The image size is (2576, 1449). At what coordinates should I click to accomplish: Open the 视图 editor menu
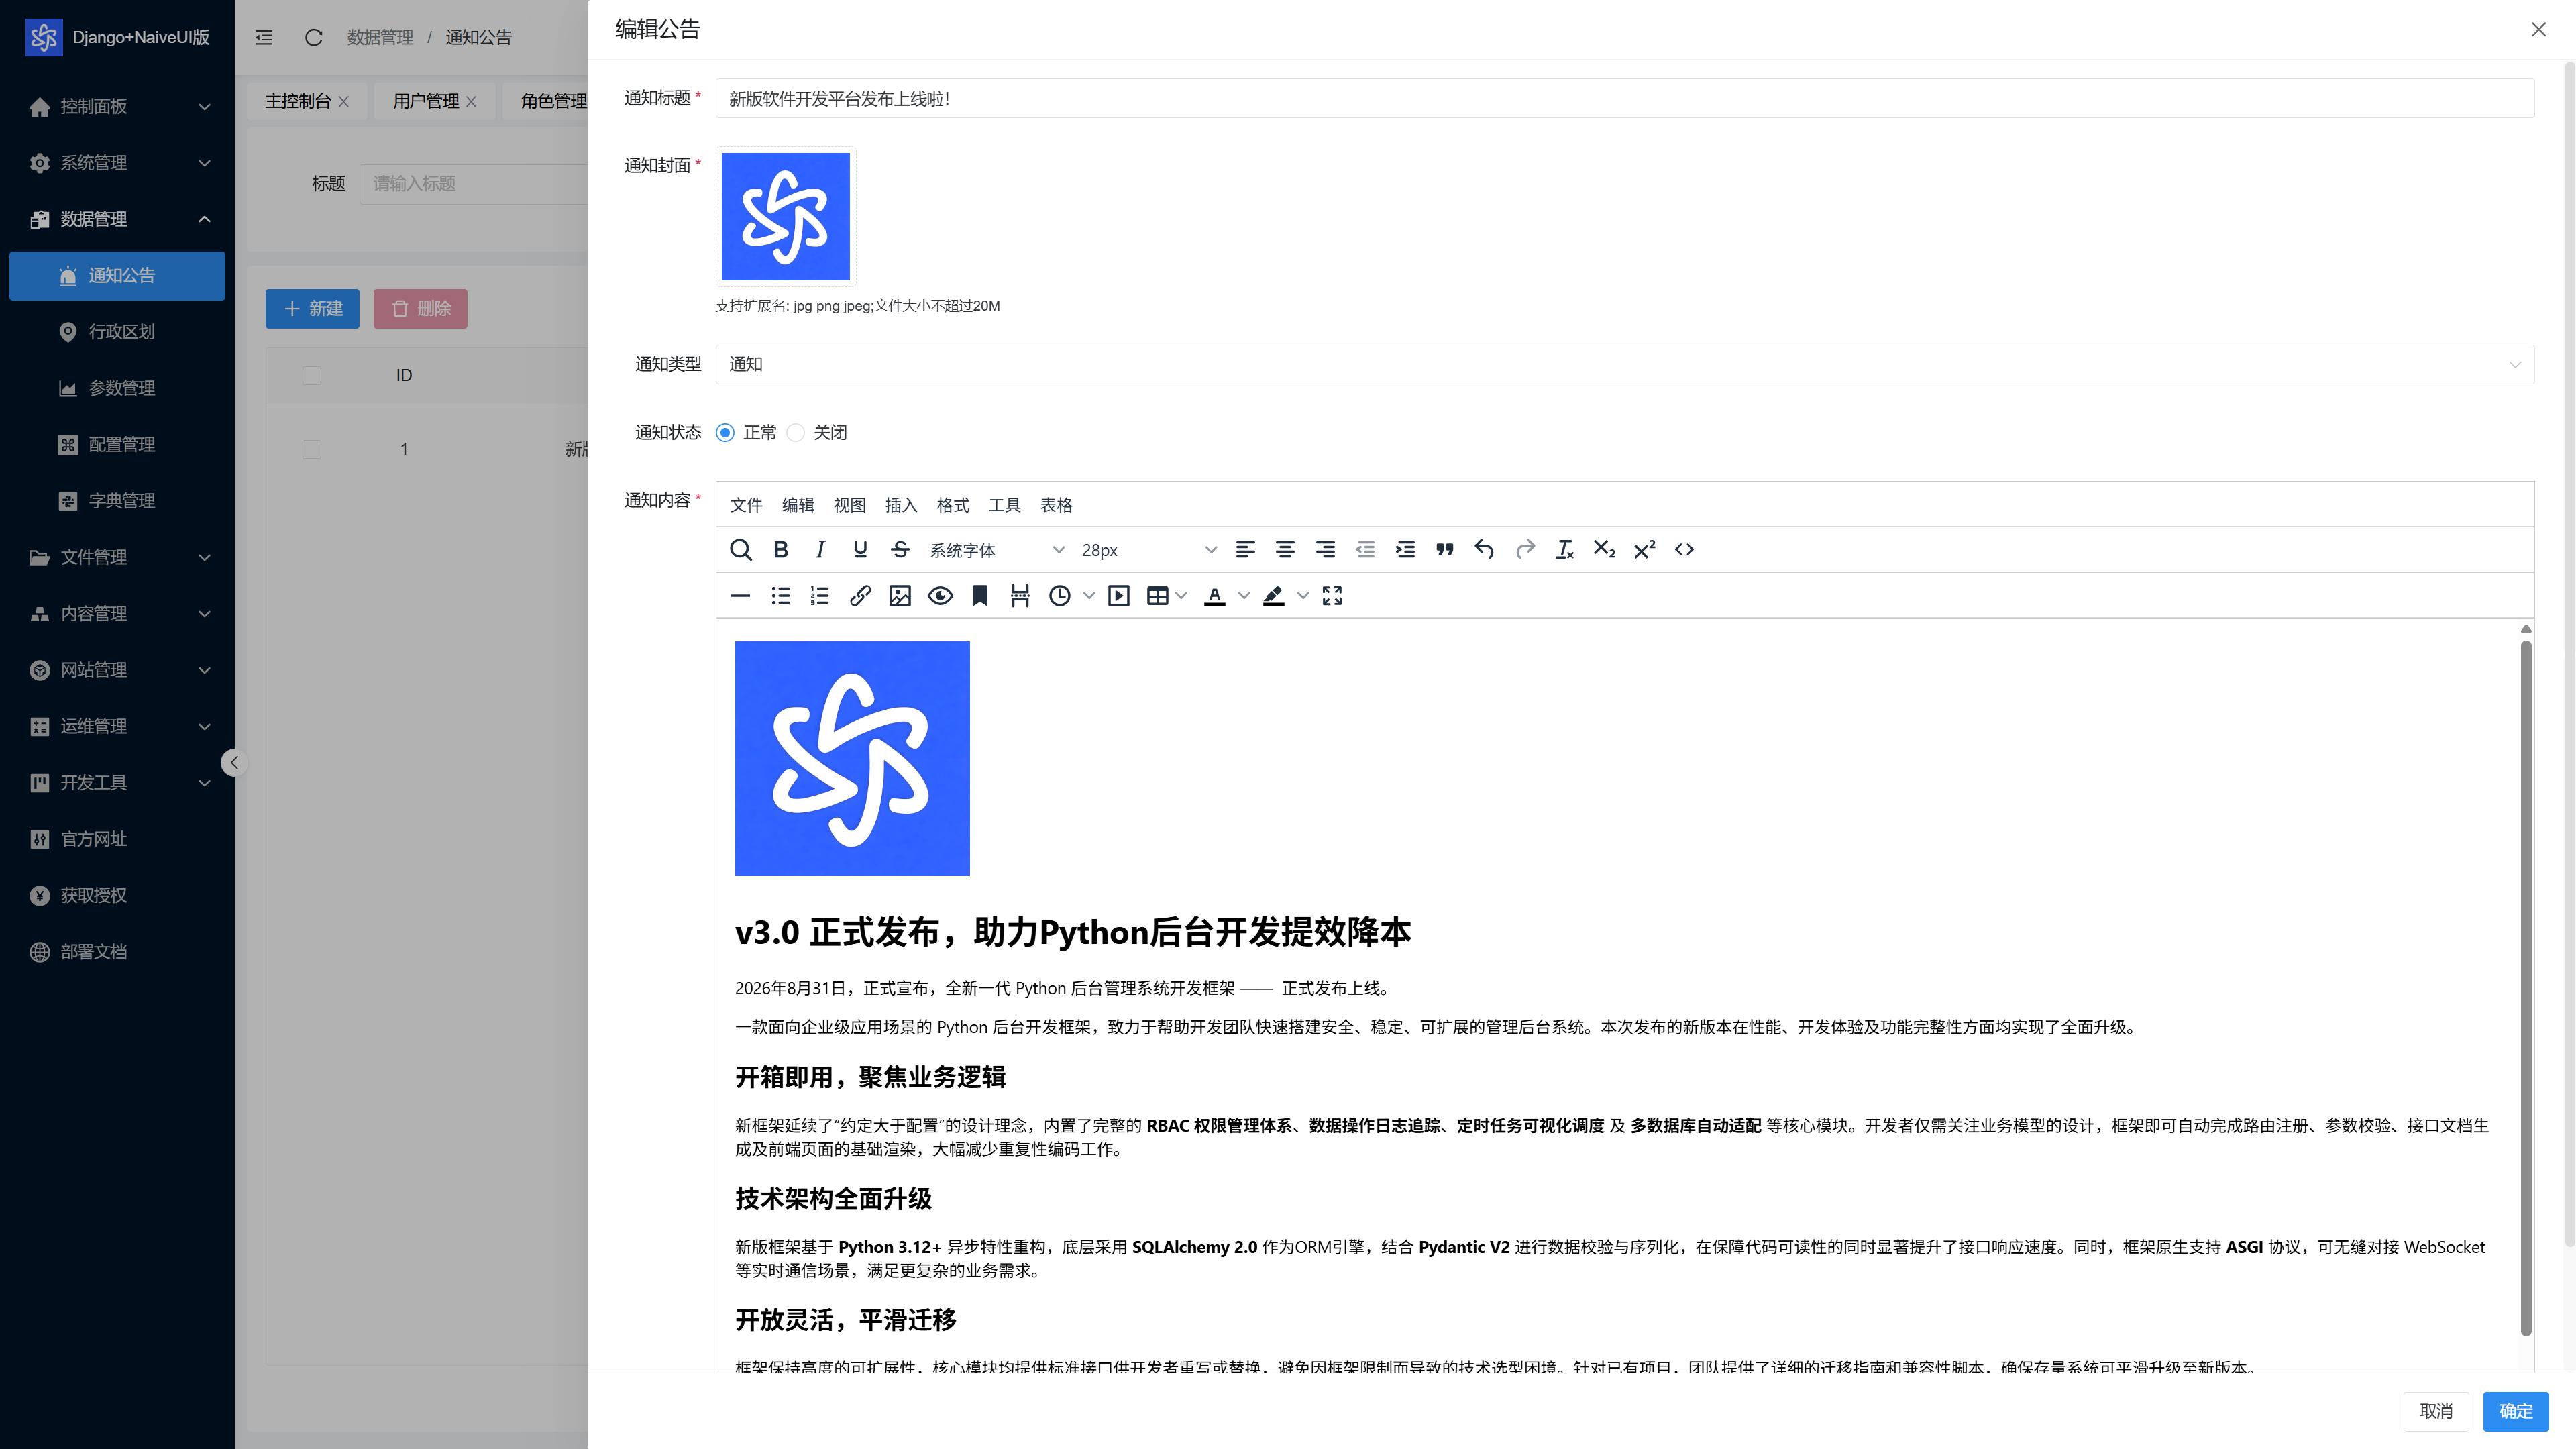(x=850, y=505)
